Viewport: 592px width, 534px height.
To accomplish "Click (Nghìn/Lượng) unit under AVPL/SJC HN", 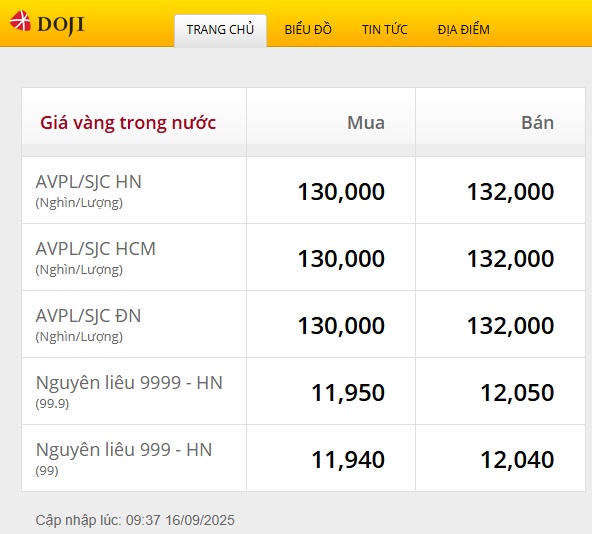I will point(79,203).
